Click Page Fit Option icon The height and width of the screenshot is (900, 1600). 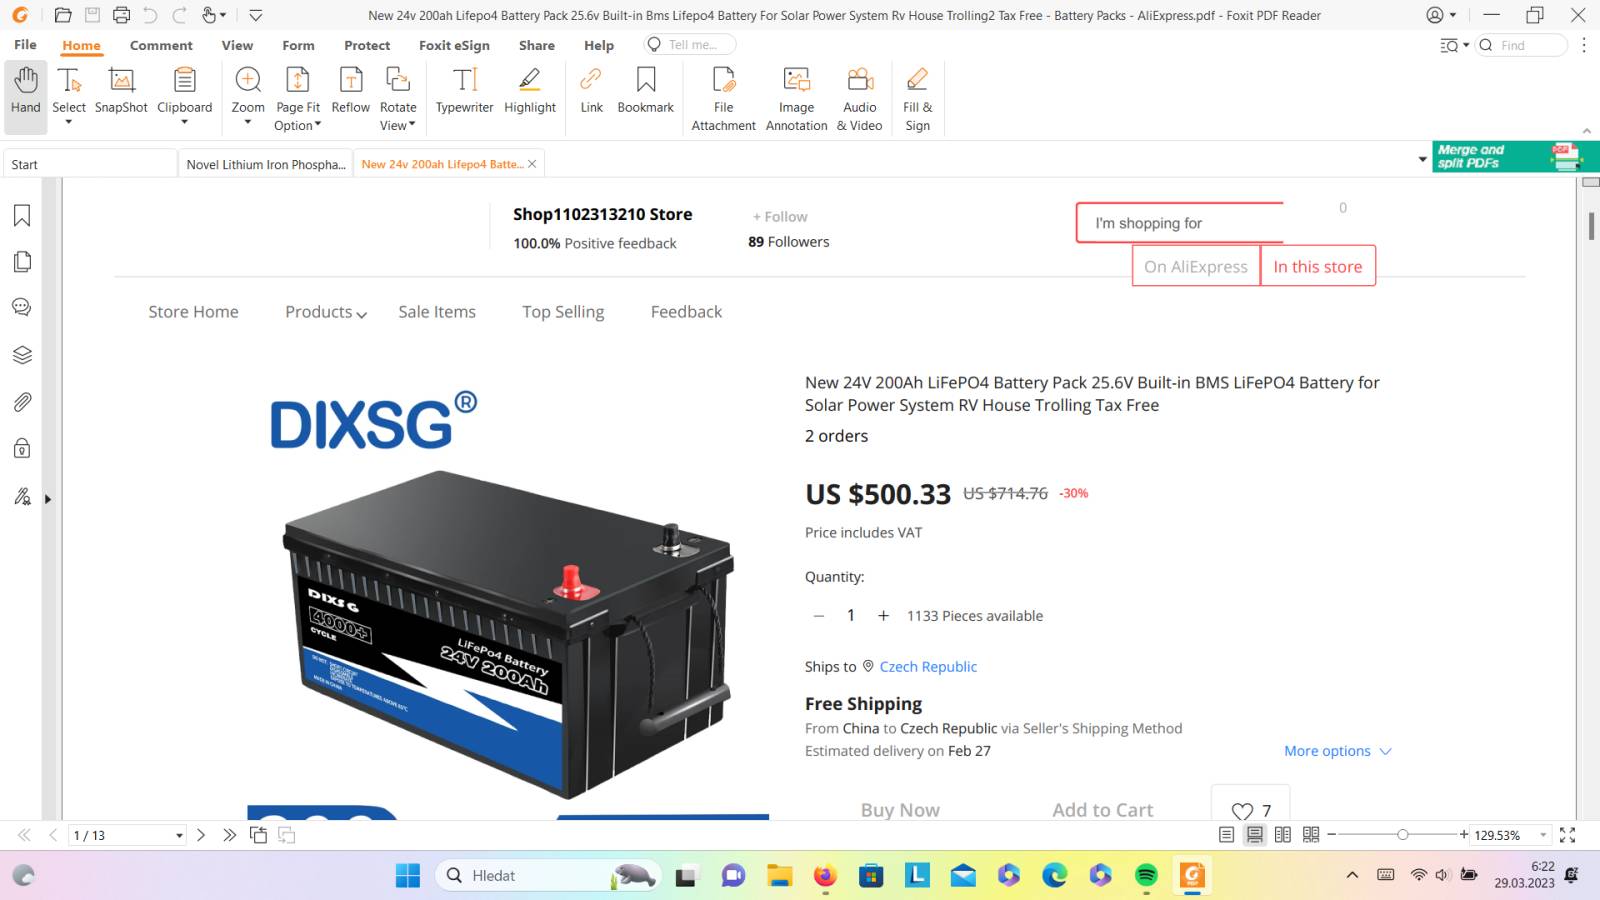tap(298, 80)
